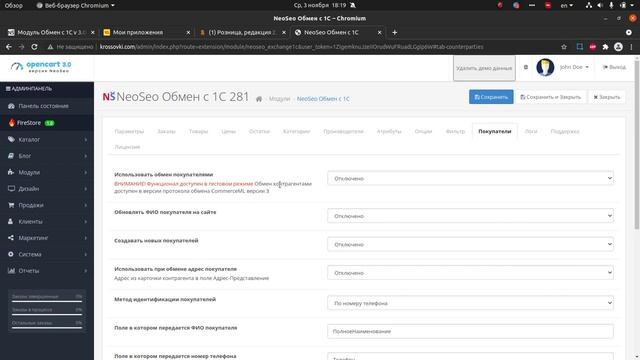
Task: Expand Модули sidebar menu
Action: (x=47, y=172)
